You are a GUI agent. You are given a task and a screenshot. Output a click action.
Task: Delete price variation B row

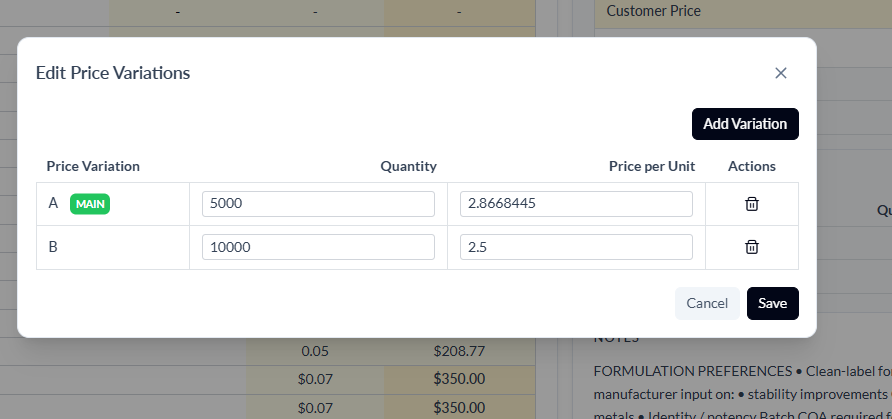point(751,247)
